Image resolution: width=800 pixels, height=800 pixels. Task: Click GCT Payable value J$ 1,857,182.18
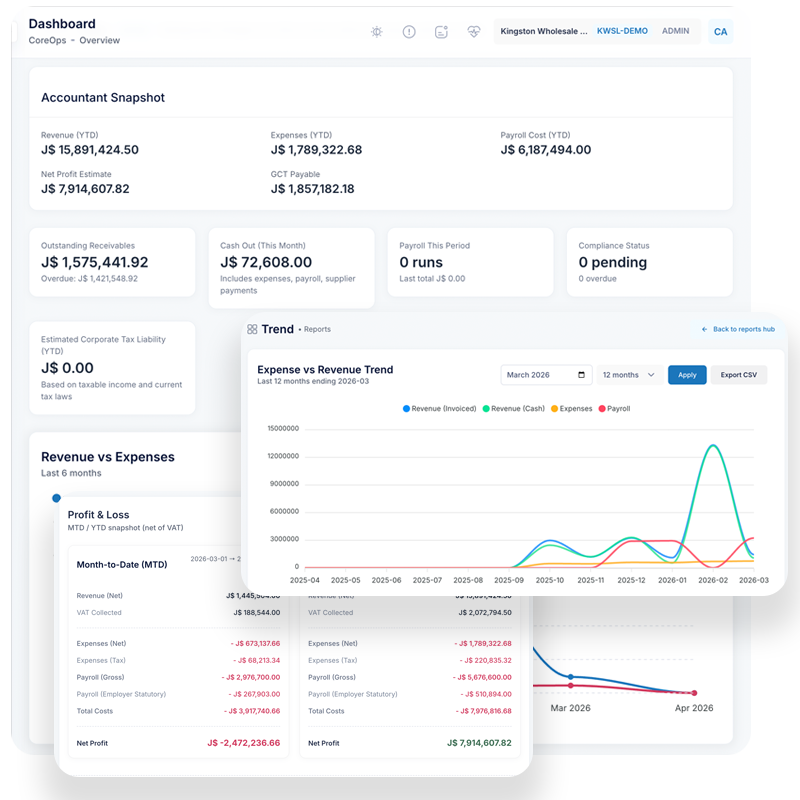pos(312,189)
